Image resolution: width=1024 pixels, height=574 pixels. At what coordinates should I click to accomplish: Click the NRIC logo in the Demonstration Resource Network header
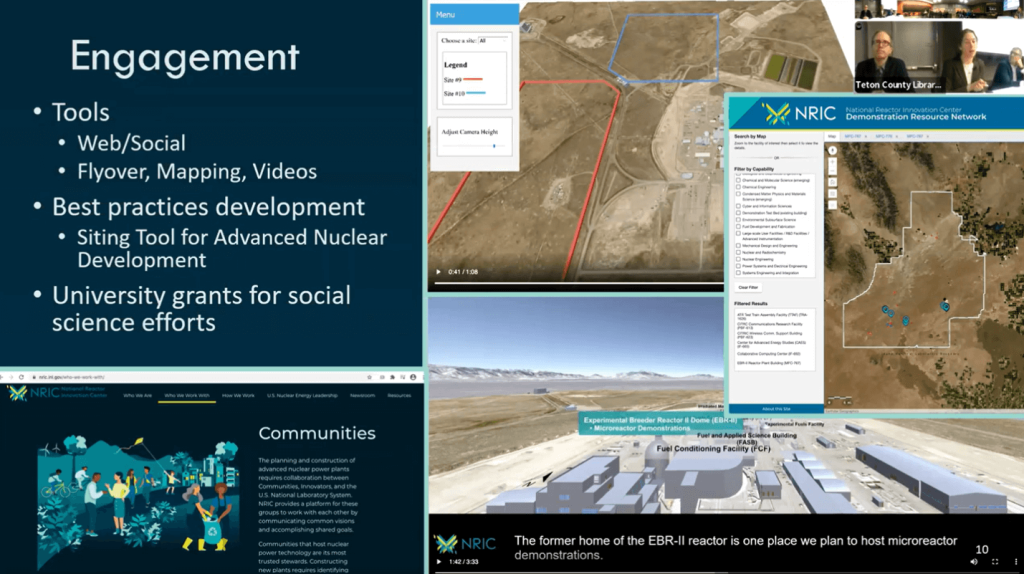point(798,114)
